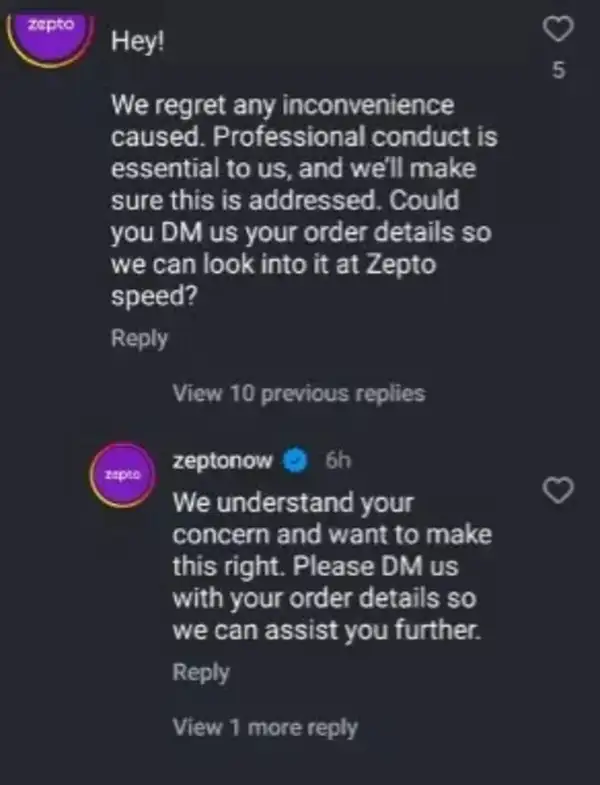The image size is (600, 785).
Task: Reply to the comment ending "Zepto speed?"
Action: coord(139,339)
